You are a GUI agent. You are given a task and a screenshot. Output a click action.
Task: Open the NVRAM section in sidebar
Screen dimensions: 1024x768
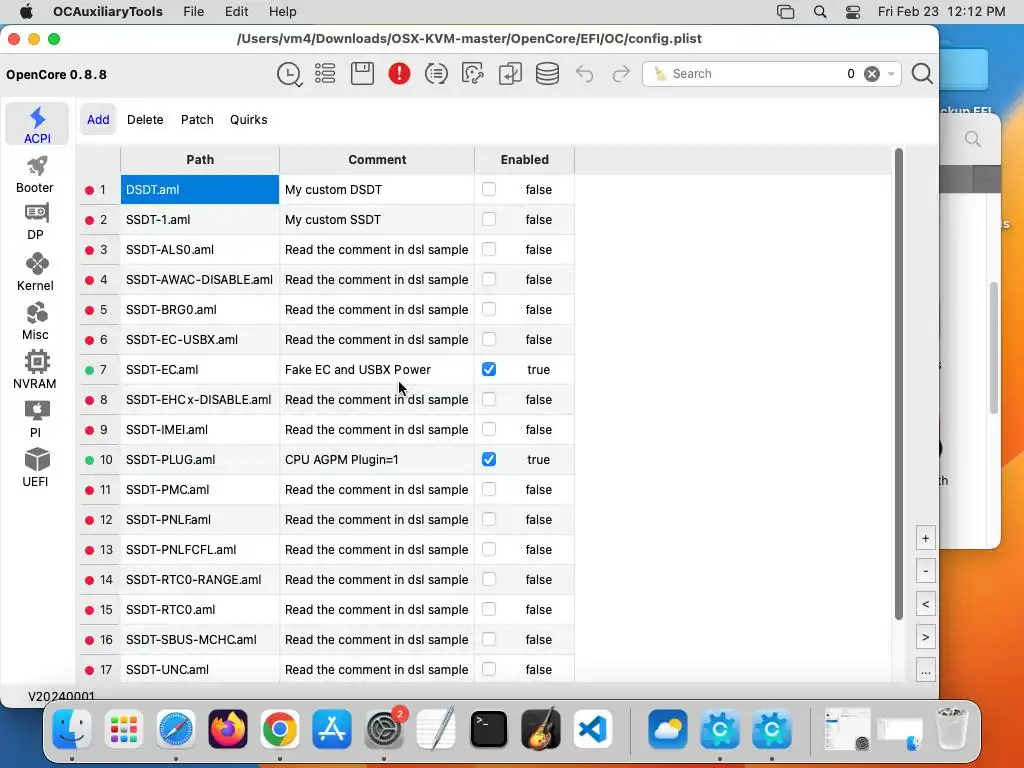(35, 370)
